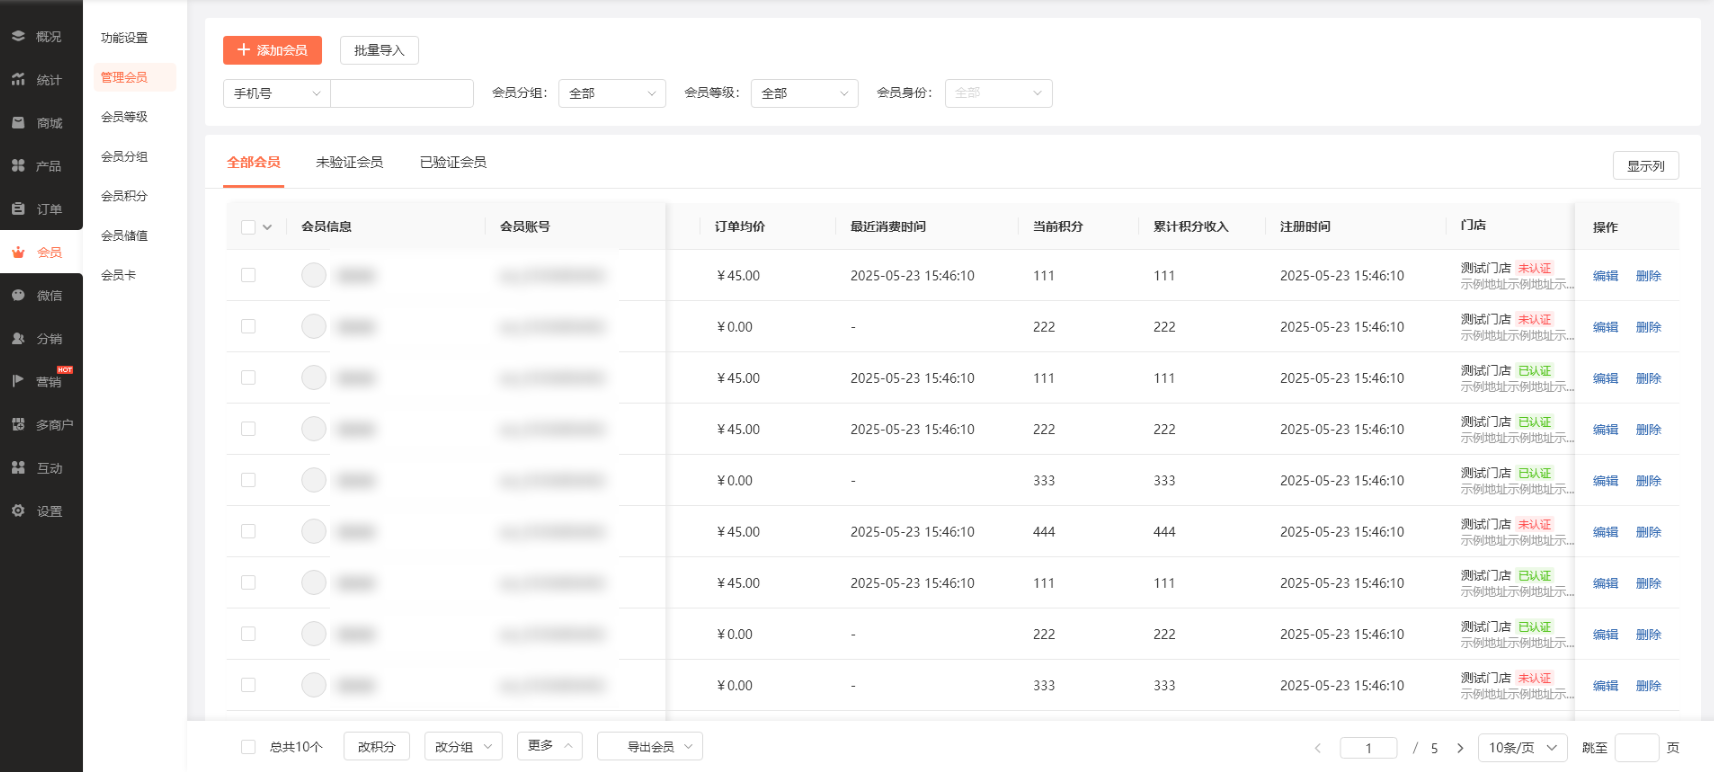This screenshot has width=1714, height=772.
Task: Check the sixth member row checkbox
Action: [x=248, y=531]
